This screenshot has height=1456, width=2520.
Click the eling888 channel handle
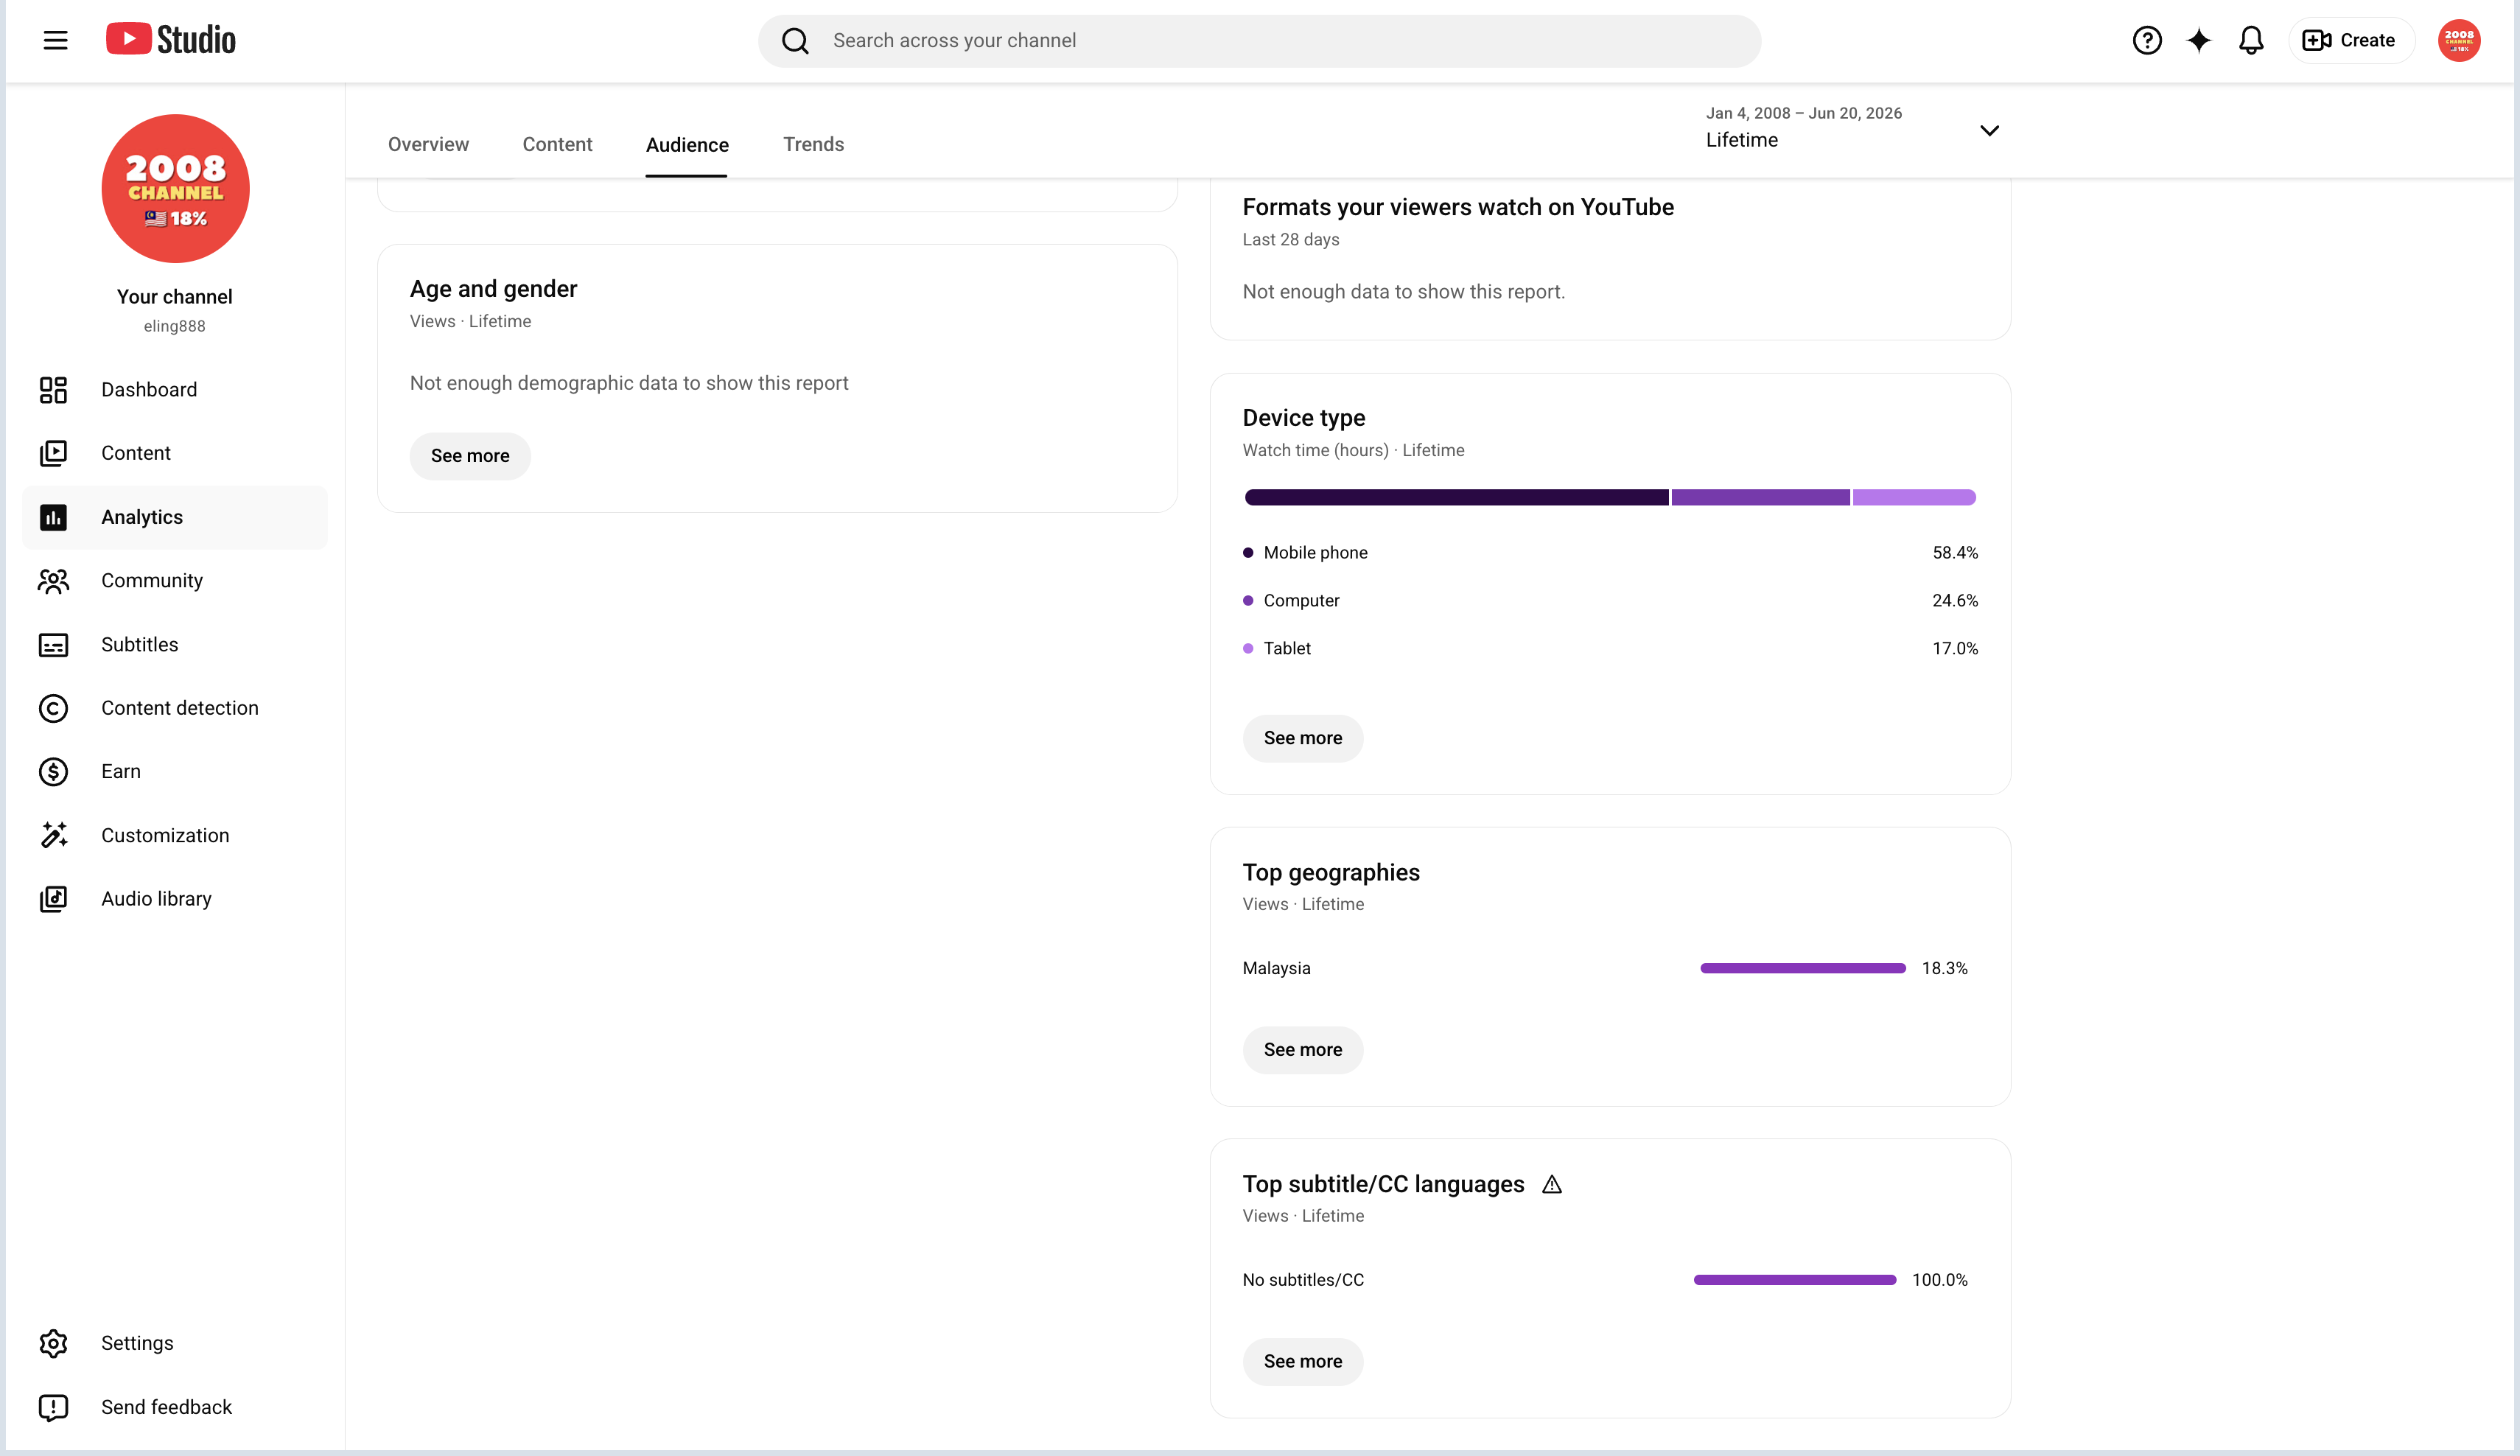[x=174, y=326]
